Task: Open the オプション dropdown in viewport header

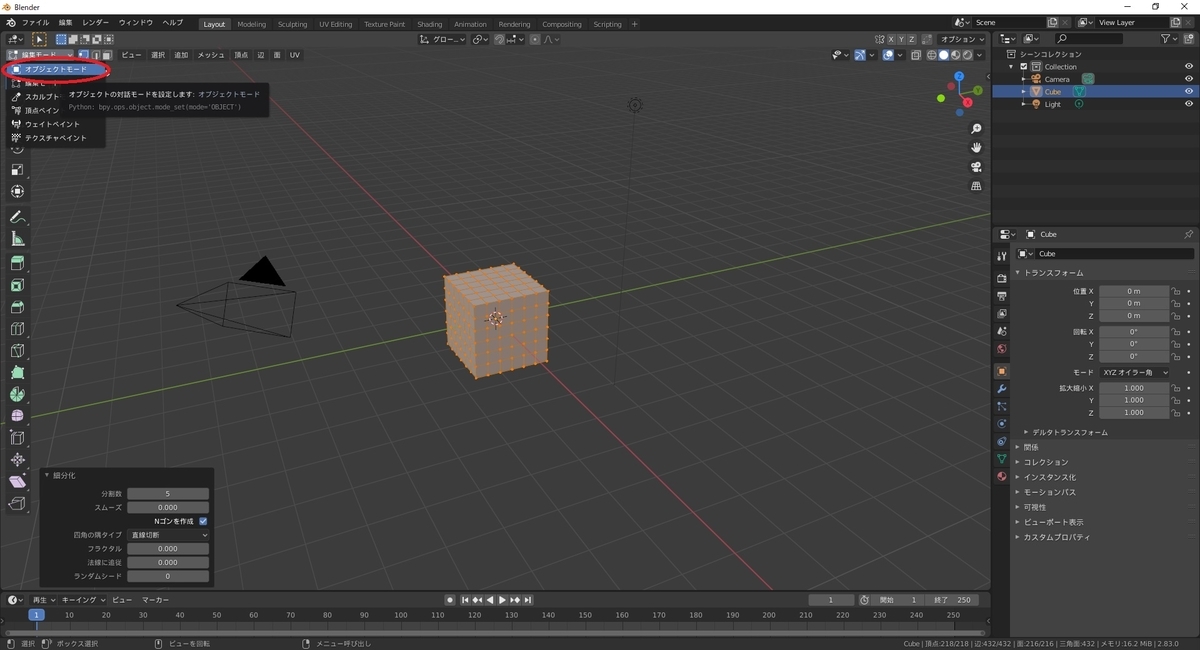Action: point(962,39)
